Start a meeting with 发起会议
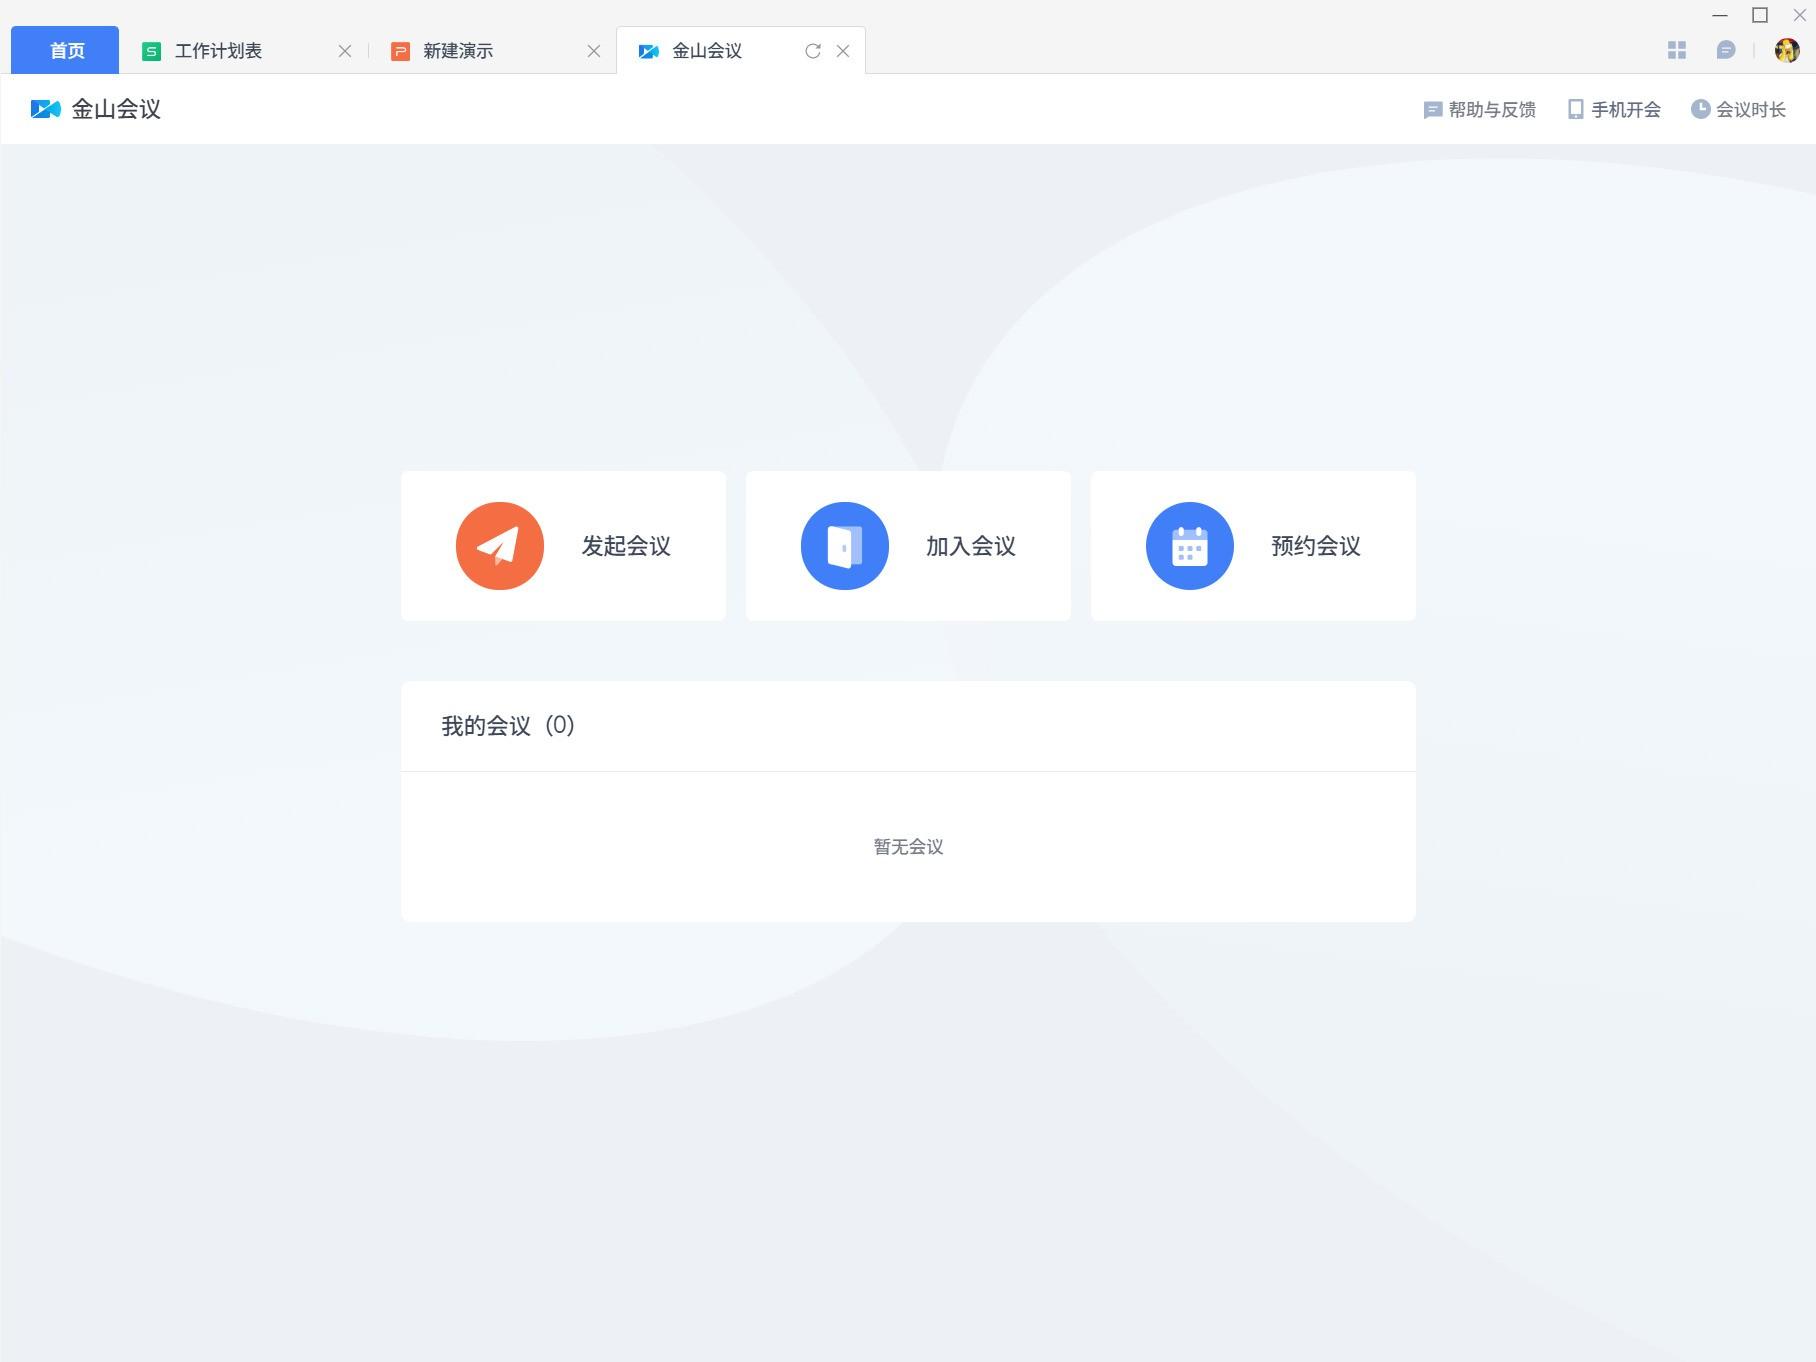 pyautogui.click(x=563, y=545)
